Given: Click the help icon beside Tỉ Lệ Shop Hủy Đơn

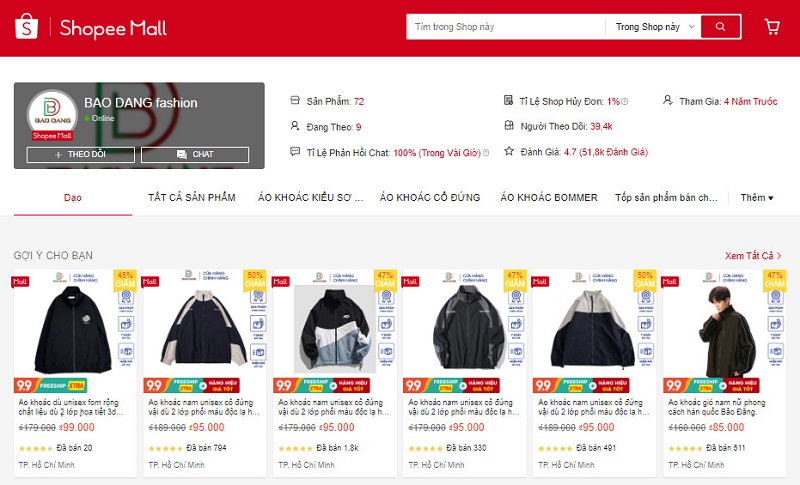Looking at the screenshot, I should point(625,101).
